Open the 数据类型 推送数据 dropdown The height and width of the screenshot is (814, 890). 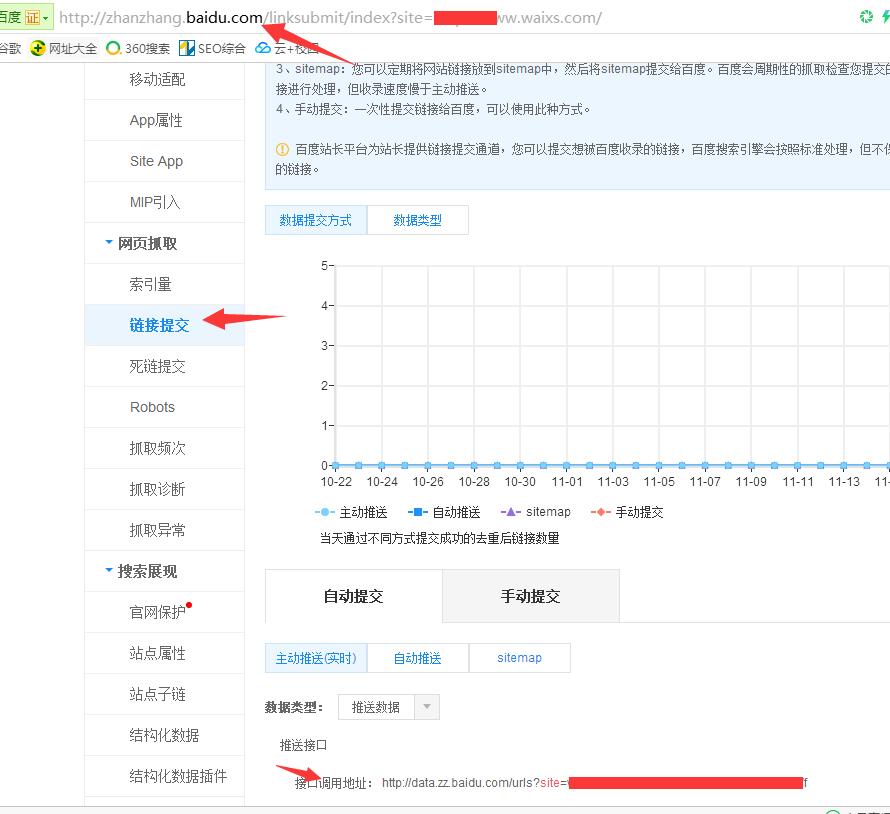(389, 707)
